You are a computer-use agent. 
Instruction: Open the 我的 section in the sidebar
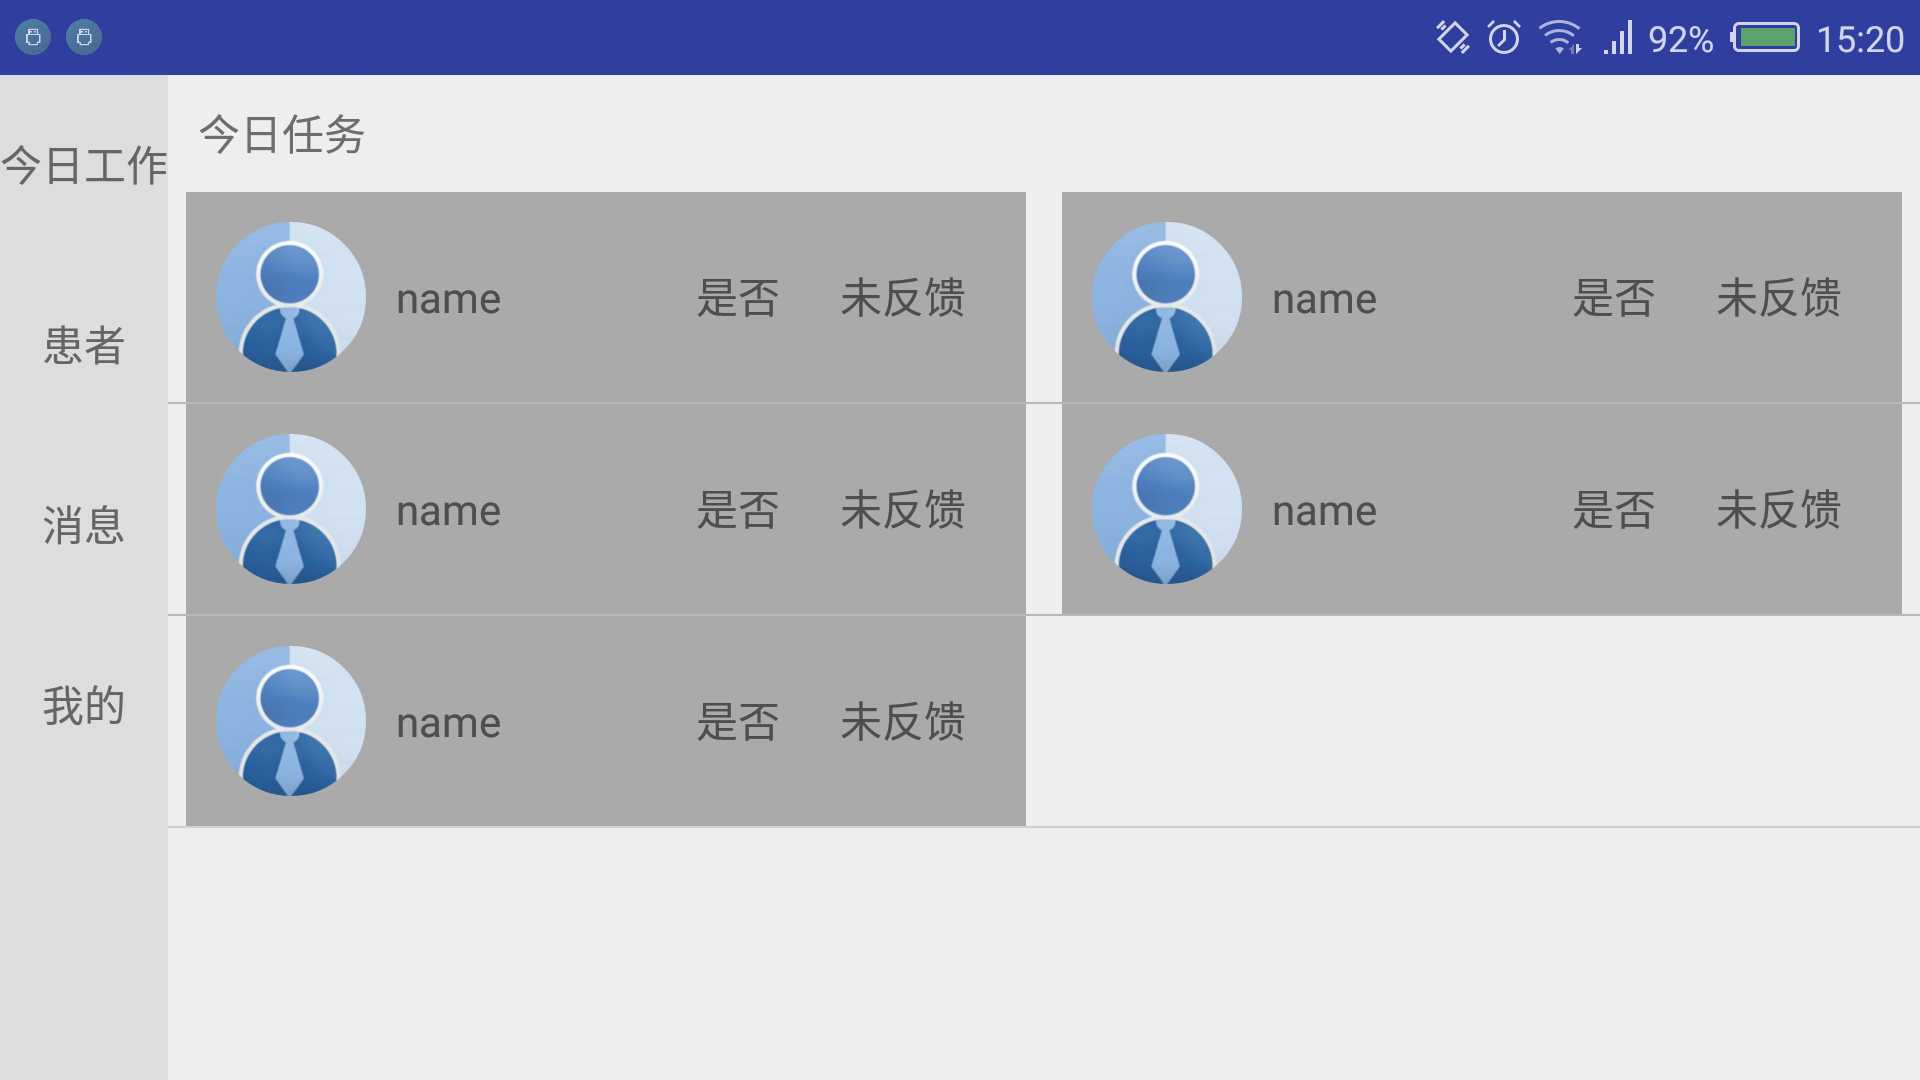[x=83, y=705]
